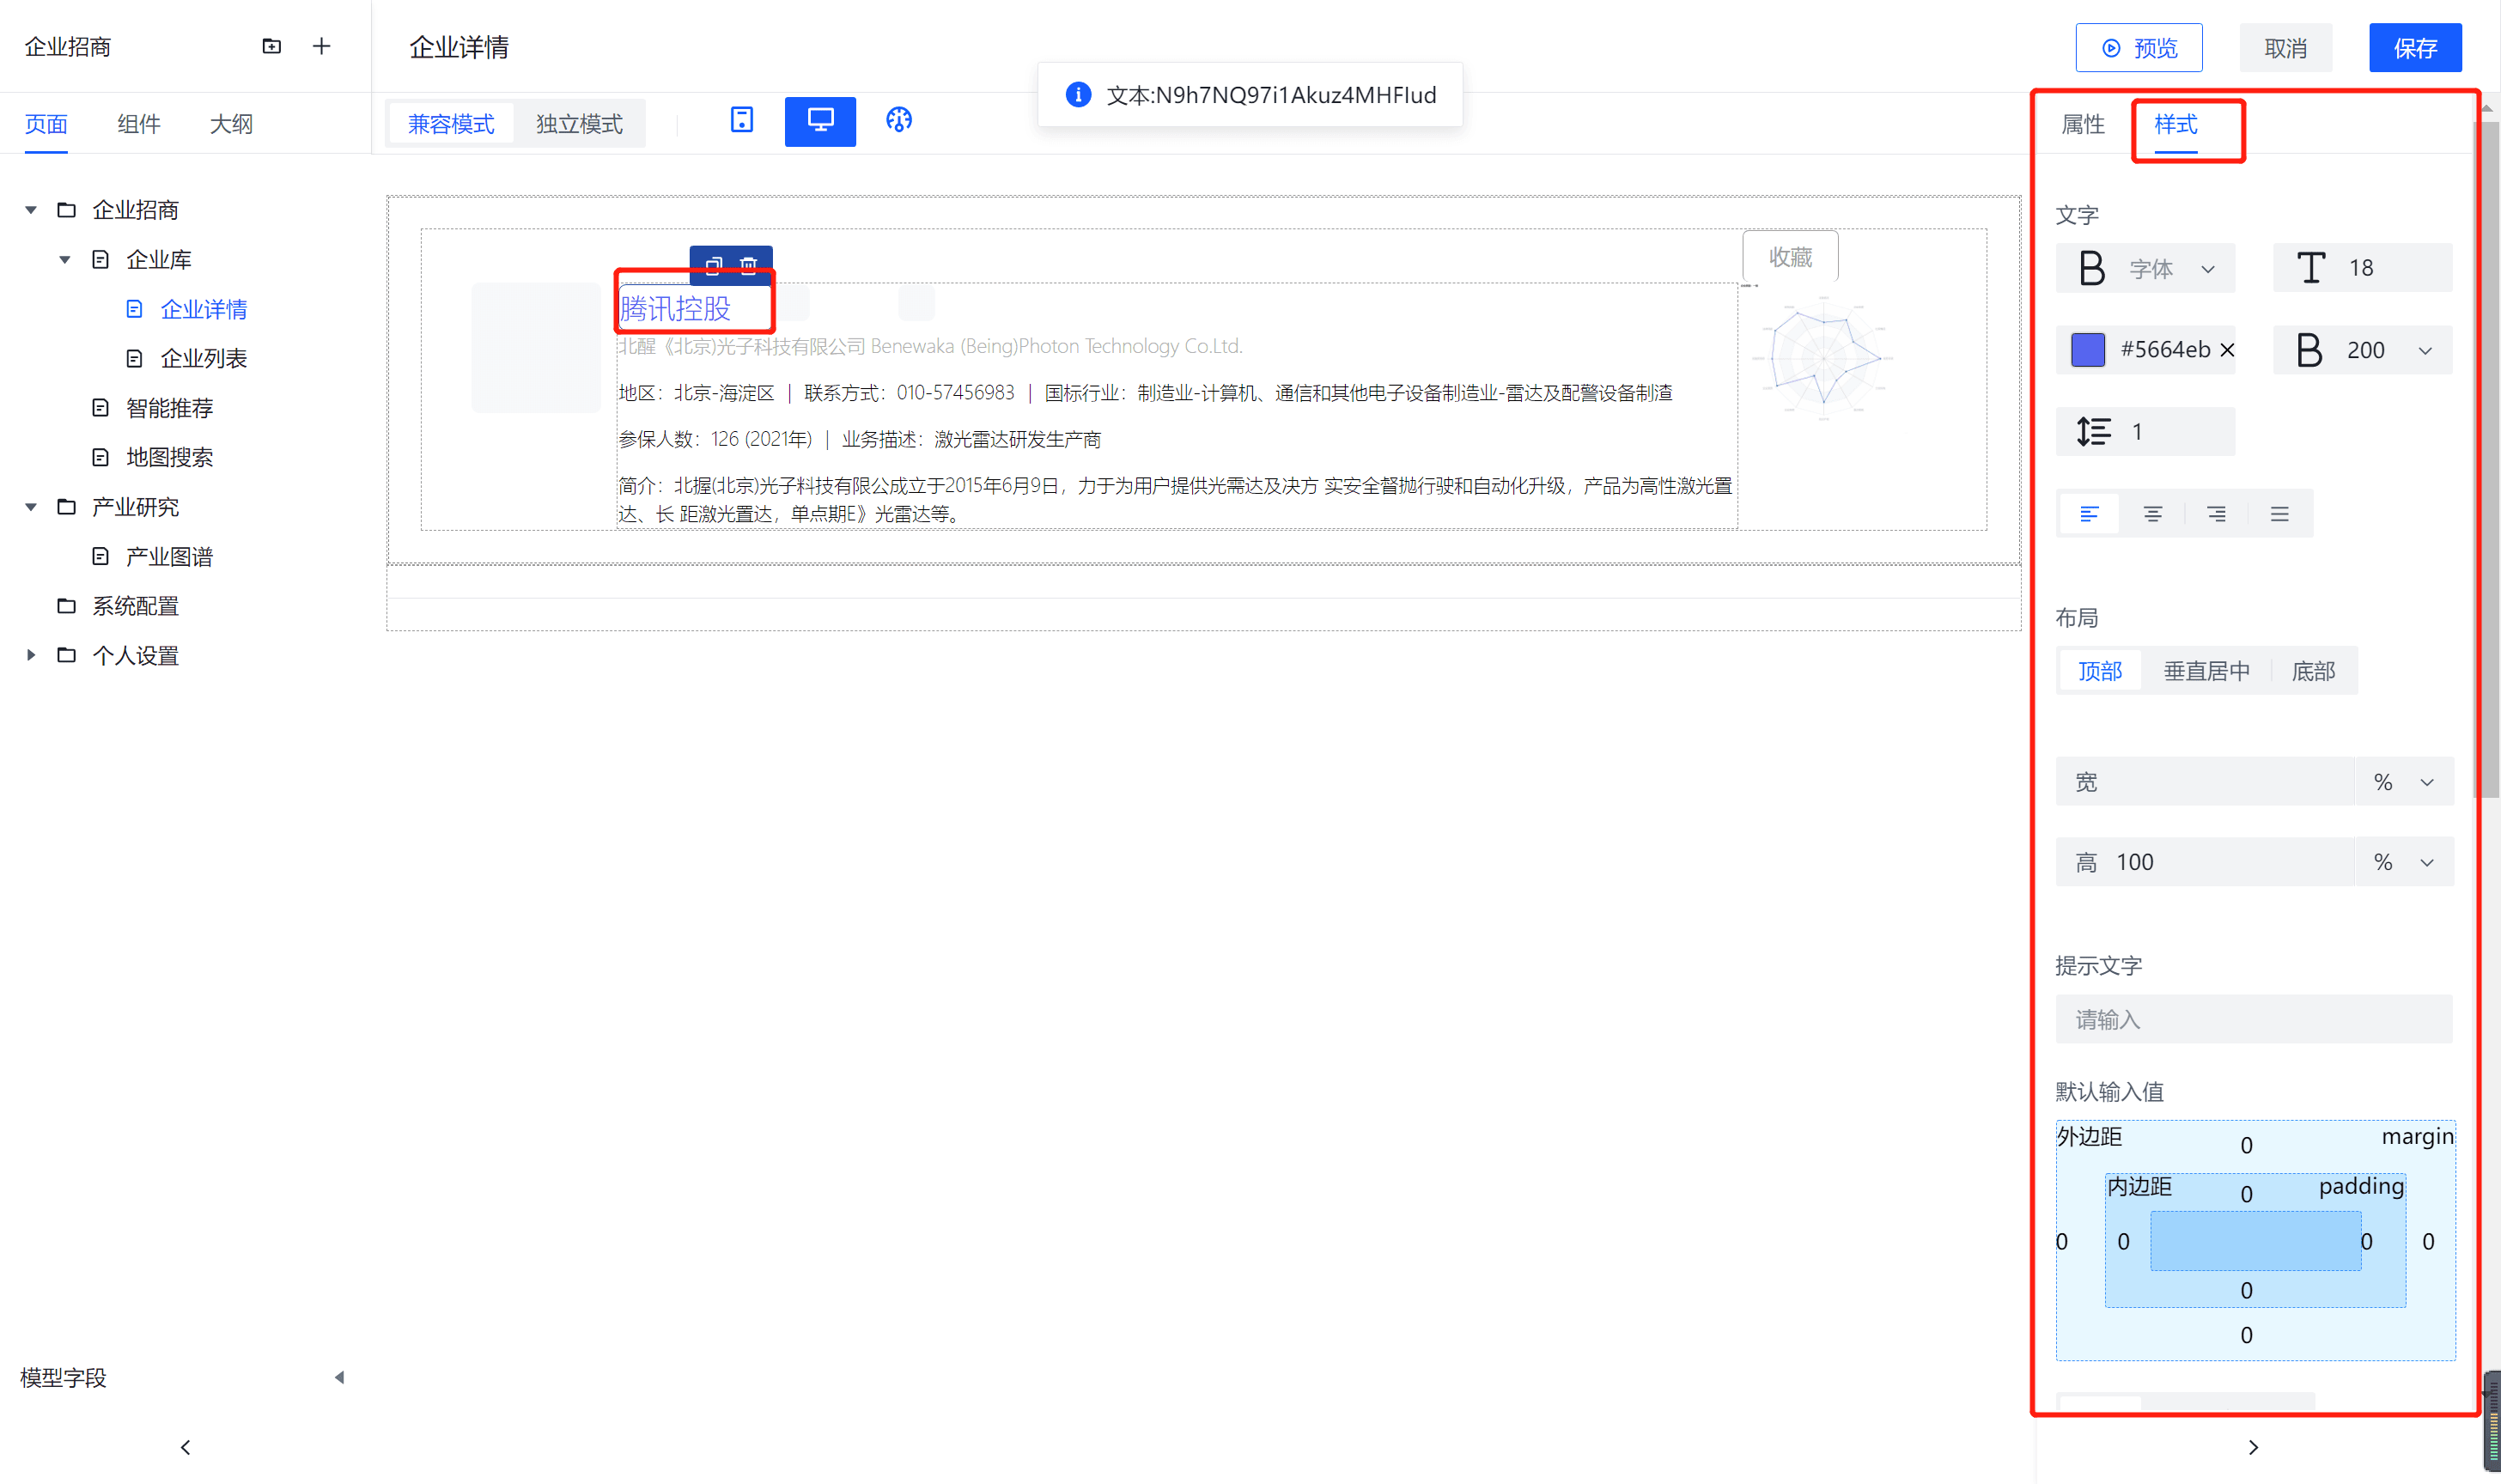
Task: Click the #5664eb color swatch
Action: [2087, 350]
